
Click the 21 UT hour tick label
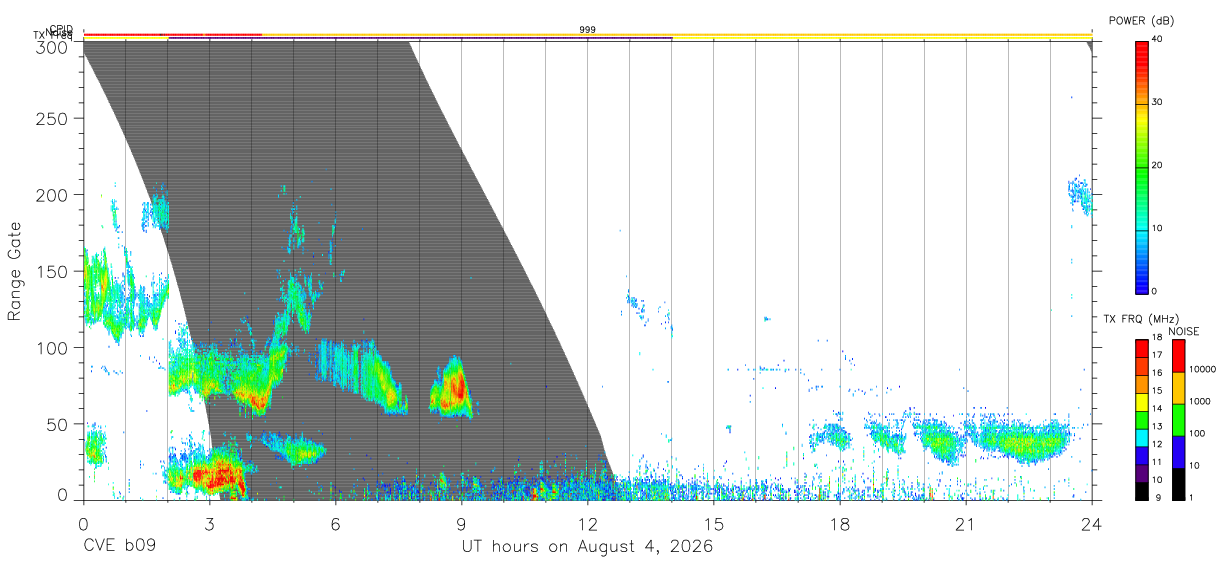[966, 524]
